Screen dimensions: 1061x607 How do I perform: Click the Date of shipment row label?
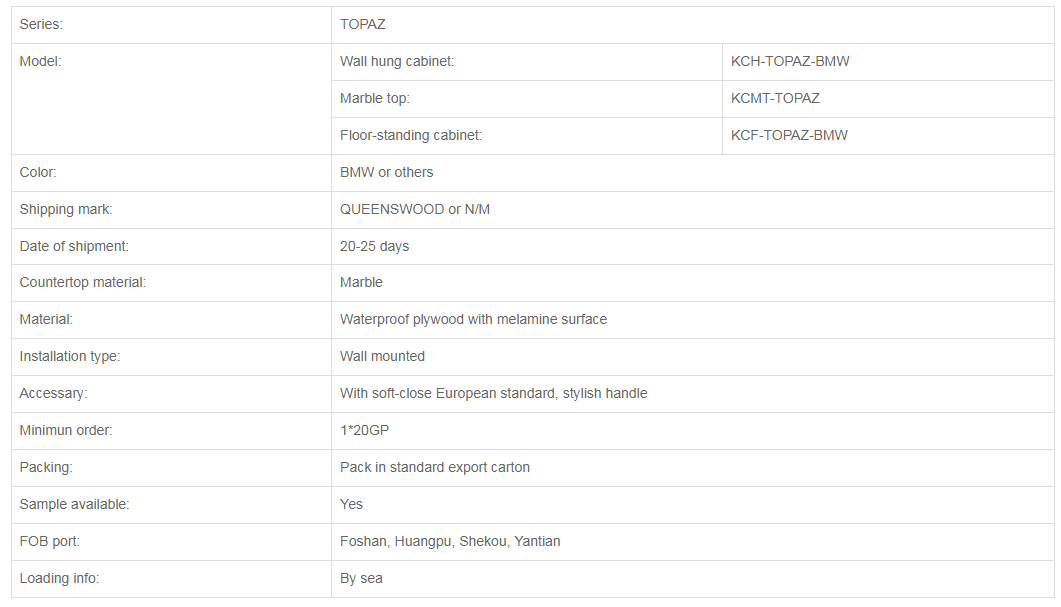tap(74, 246)
